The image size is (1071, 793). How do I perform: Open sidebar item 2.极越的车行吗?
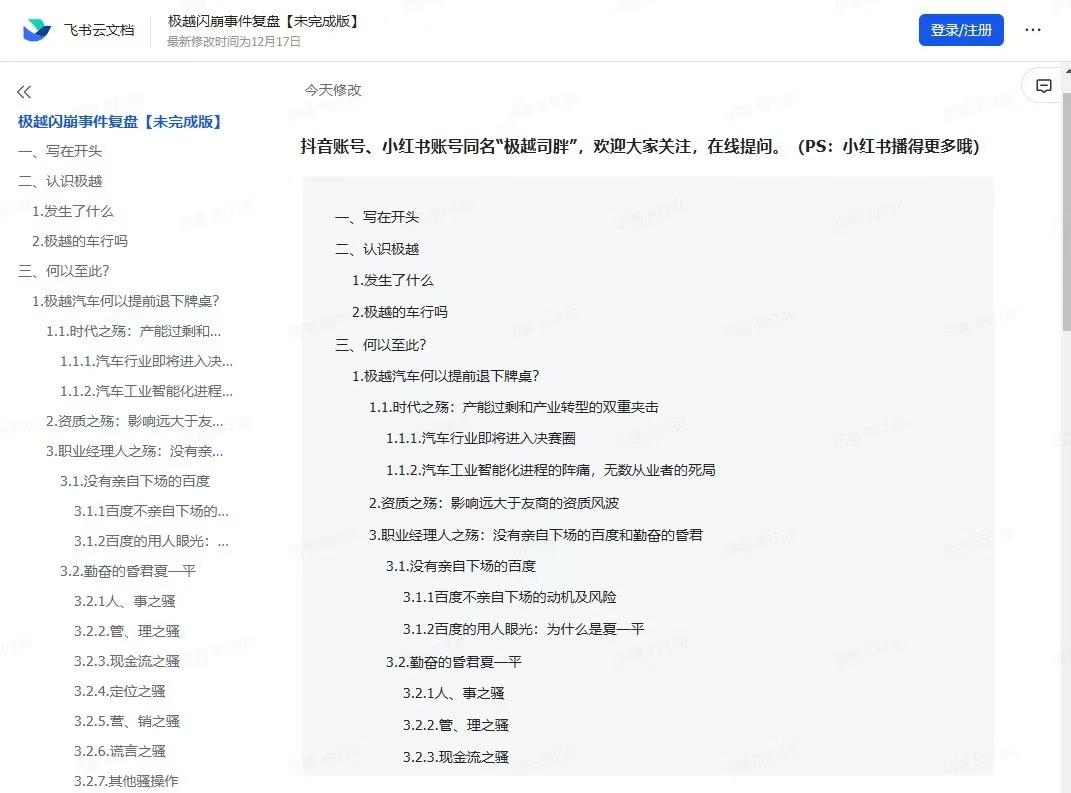coord(79,241)
